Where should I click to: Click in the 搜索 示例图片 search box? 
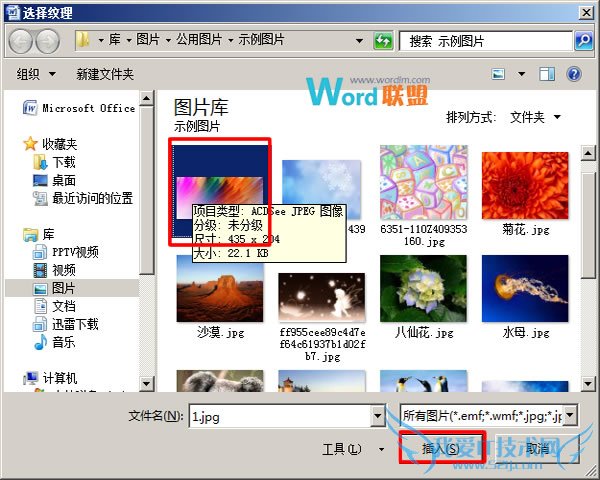click(486, 41)
